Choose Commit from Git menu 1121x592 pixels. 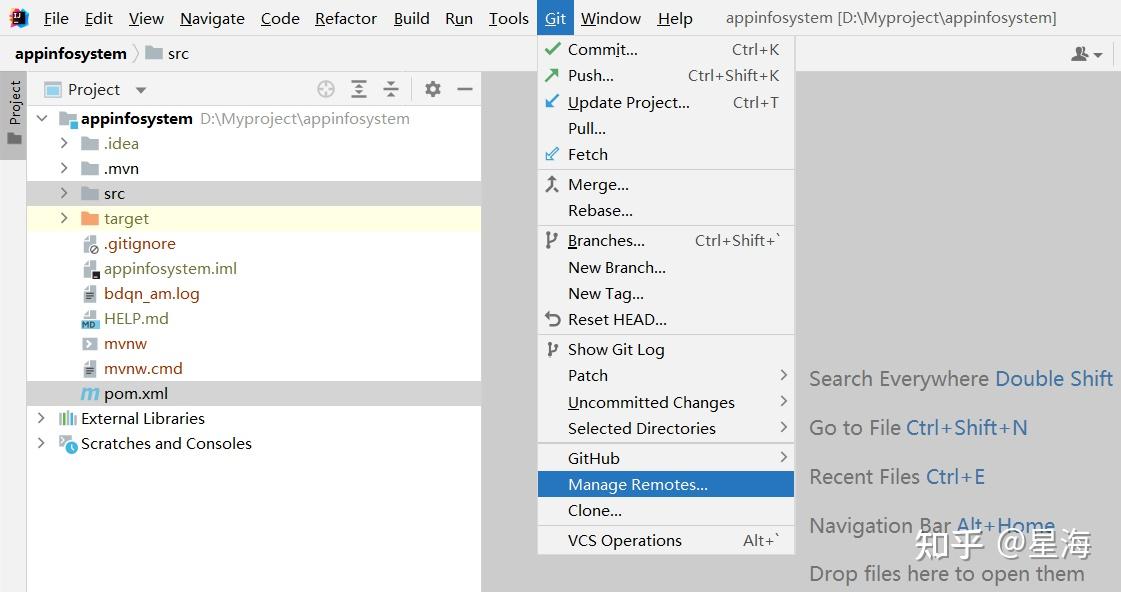[x=602, y=49]
